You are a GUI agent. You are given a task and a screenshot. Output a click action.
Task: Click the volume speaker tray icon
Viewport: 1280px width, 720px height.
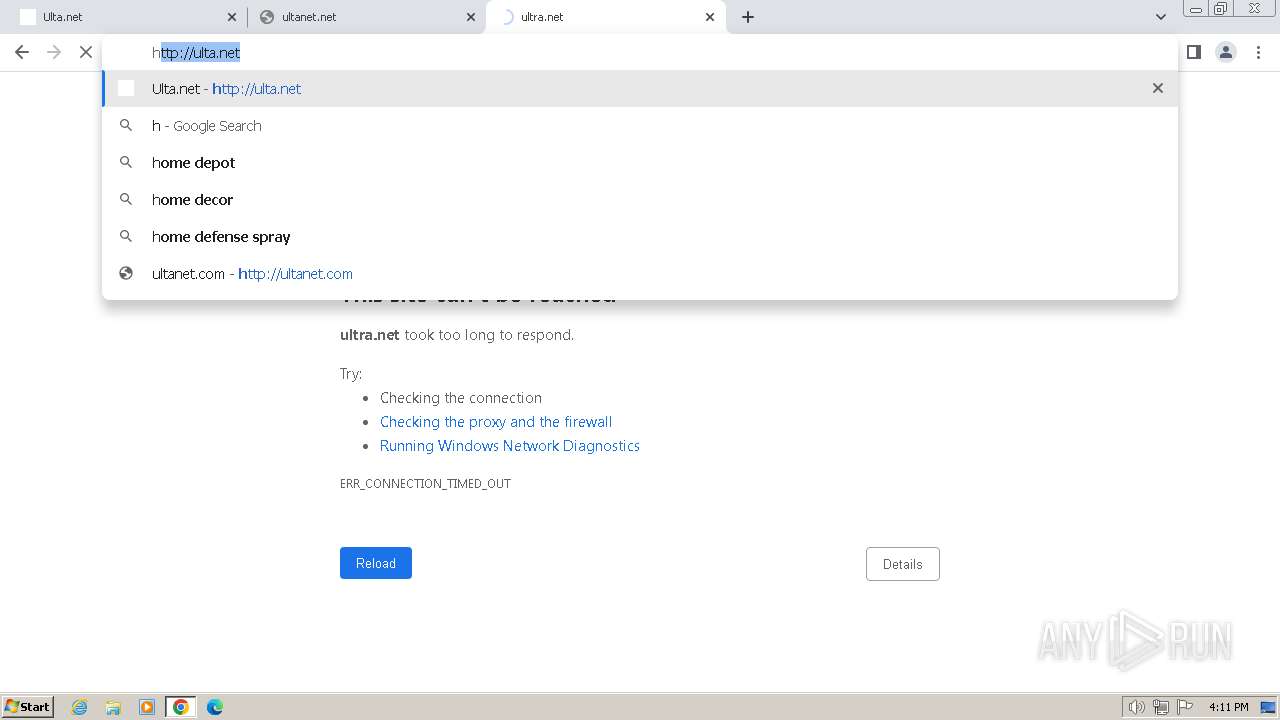coord(1136,707)
